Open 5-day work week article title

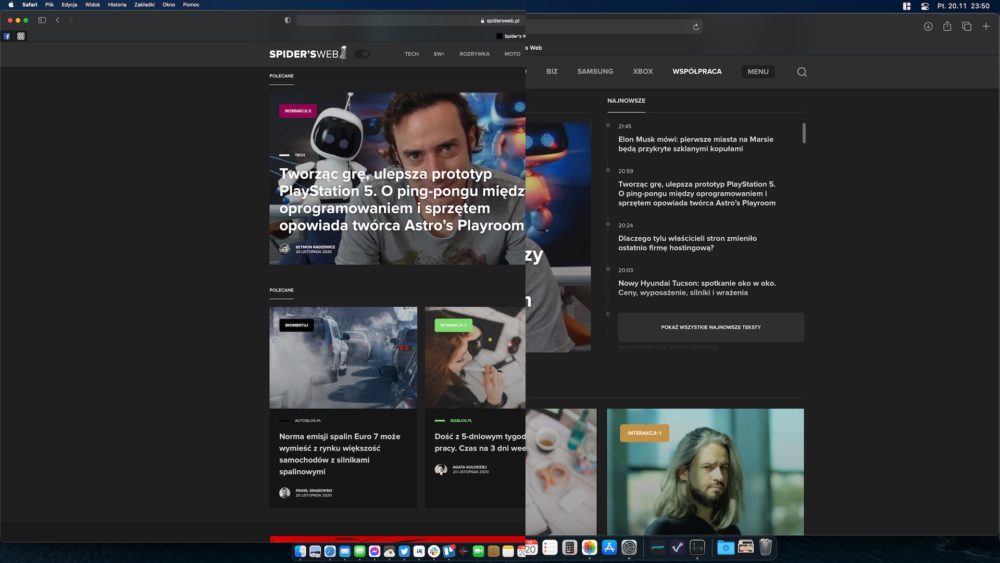(x=480, y=442)
